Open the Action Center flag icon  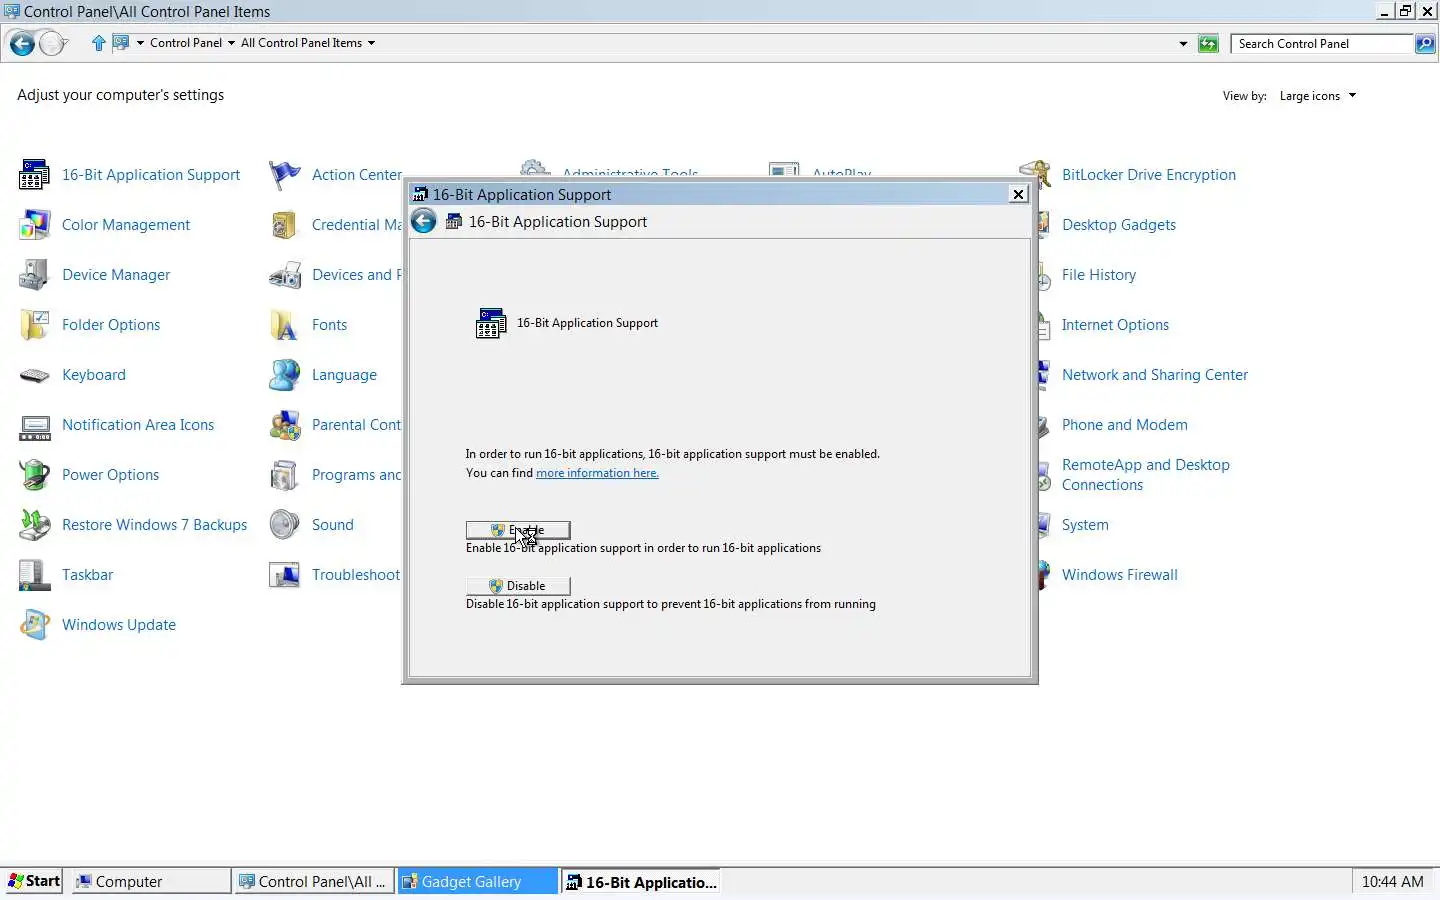coord(284,175)
